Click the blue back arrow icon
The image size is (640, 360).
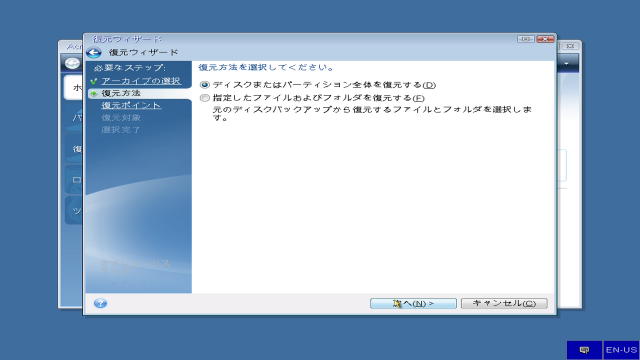(x=93, y=53)
